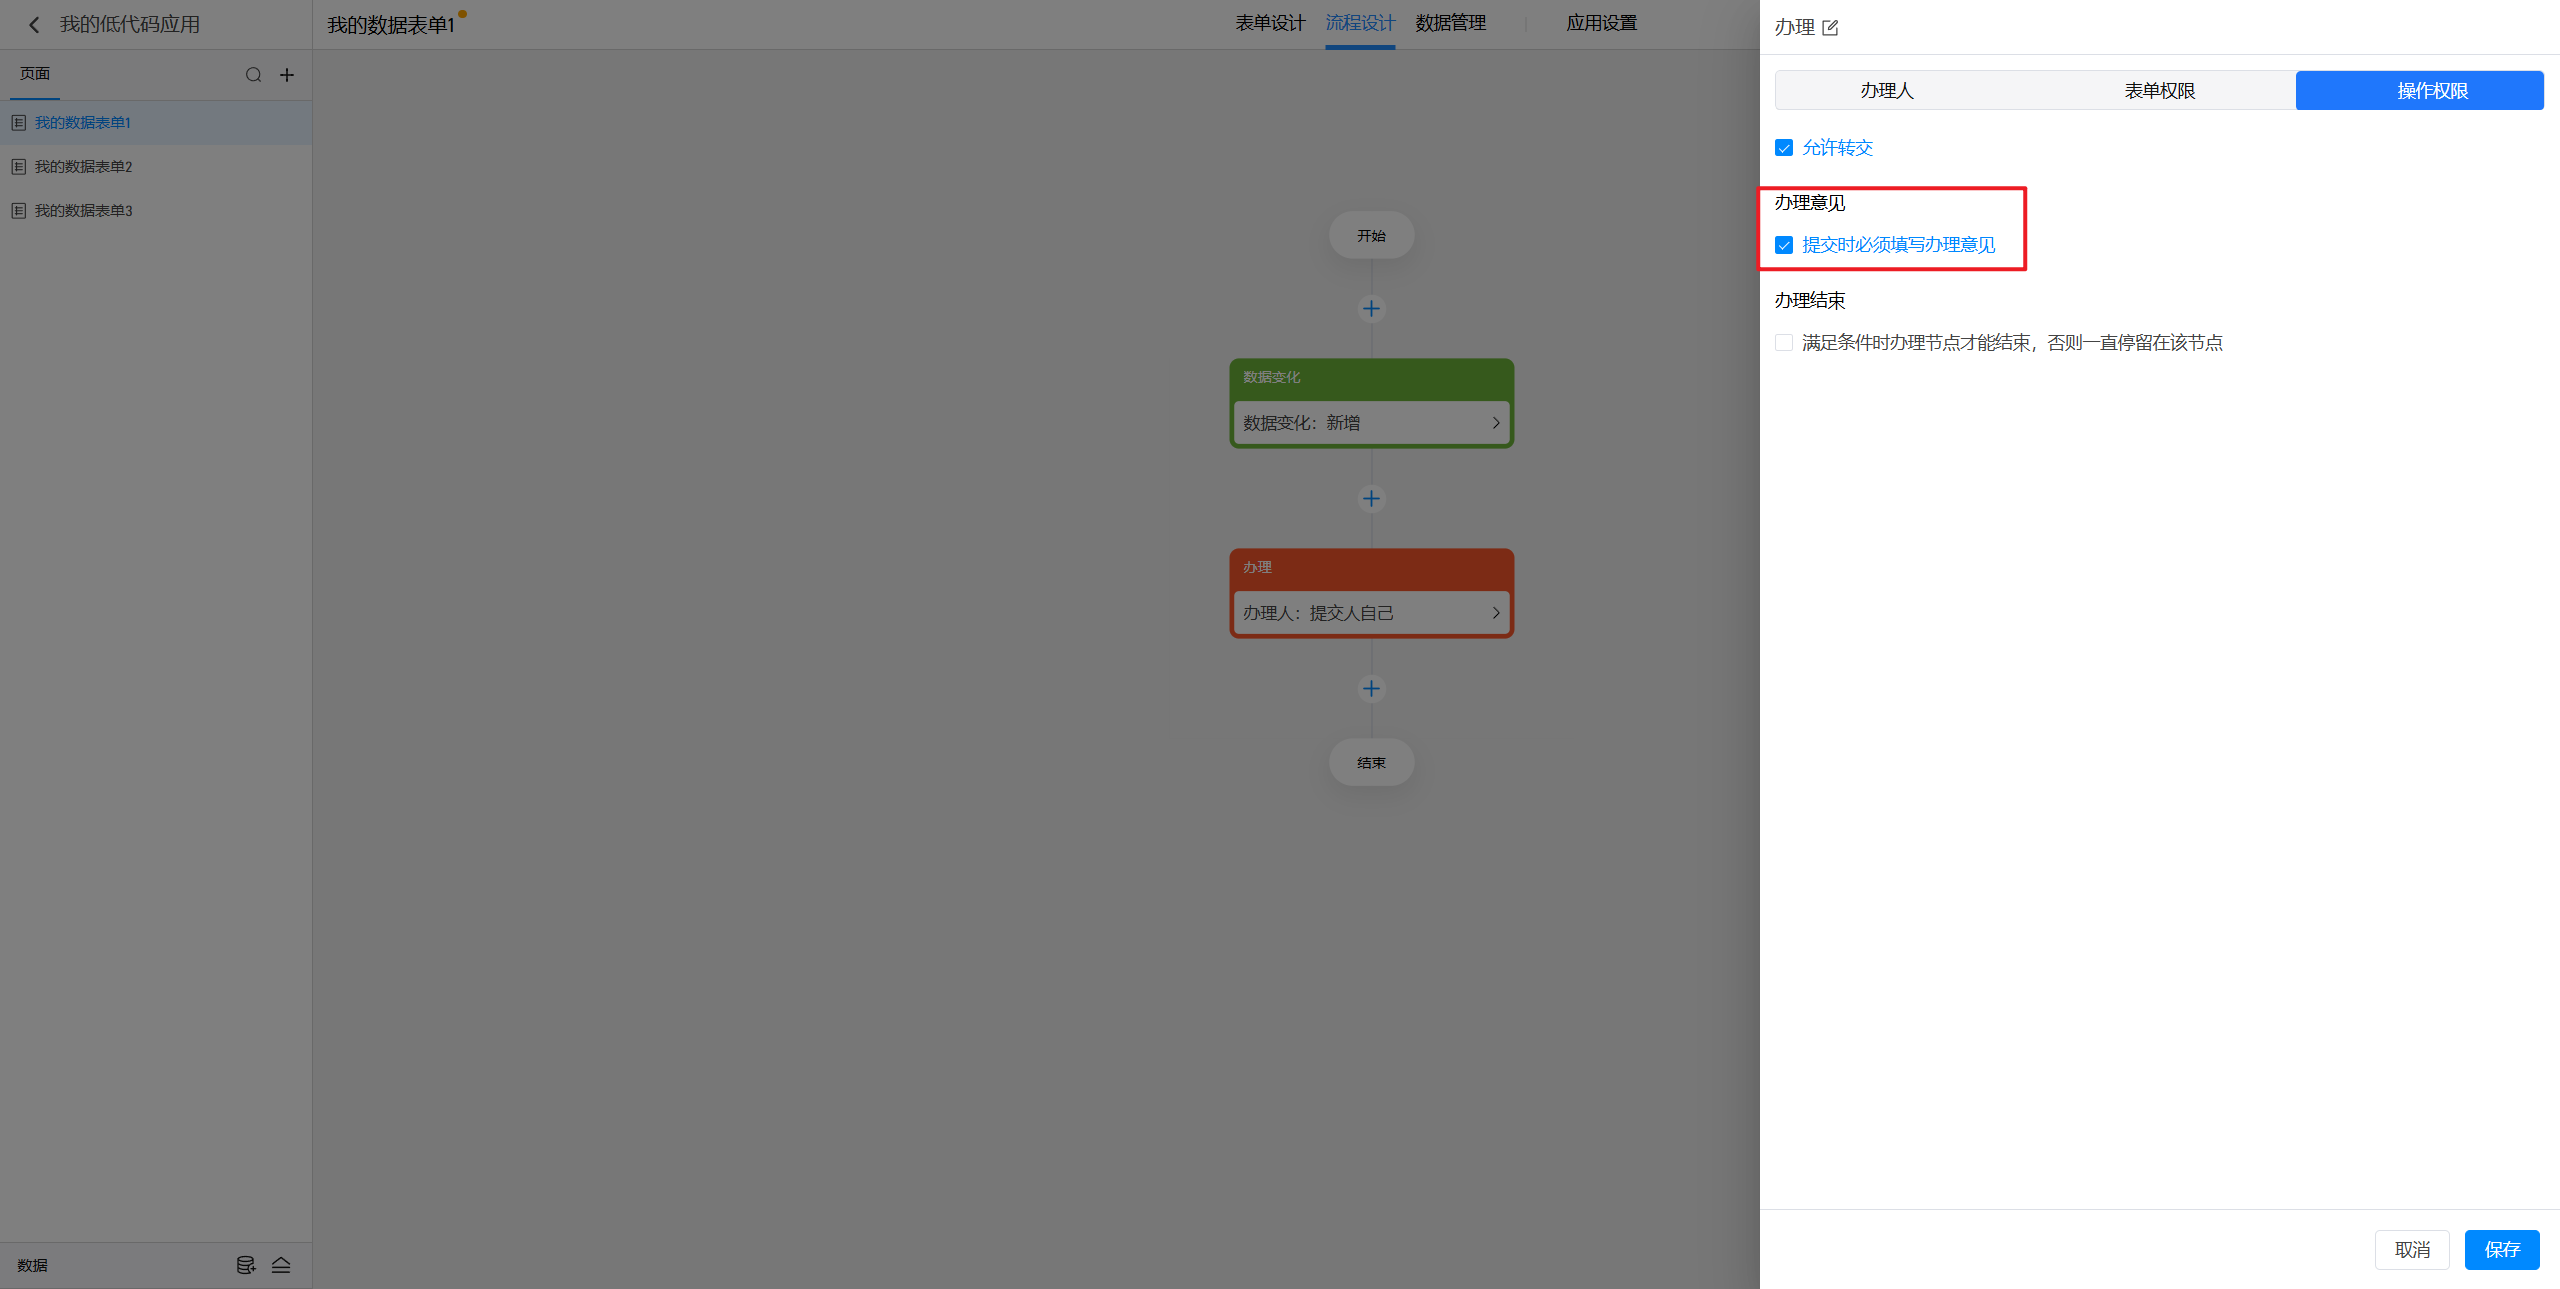Click the plus node below the 开始 node
This screenshot has height=1289, width=2560.
click(1371, 308)
